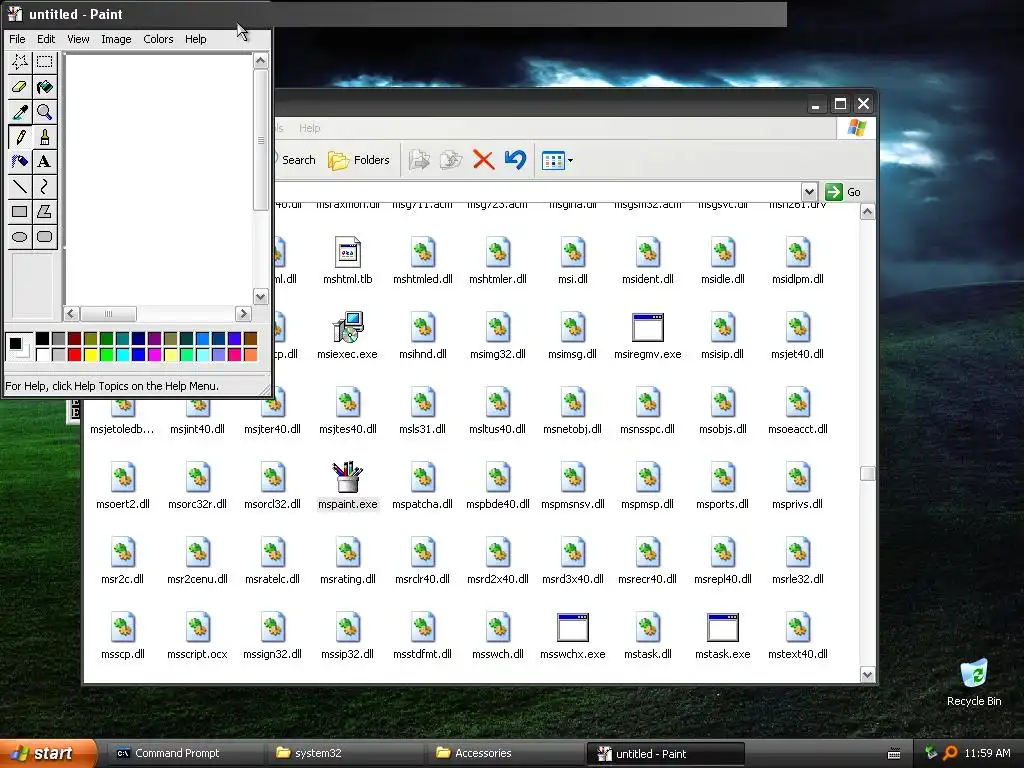Image resolution: width=1024 pixels, height=768 pixels.
Task: Choose the Polygon shape tool in Paint
Action: pos(44,212)
